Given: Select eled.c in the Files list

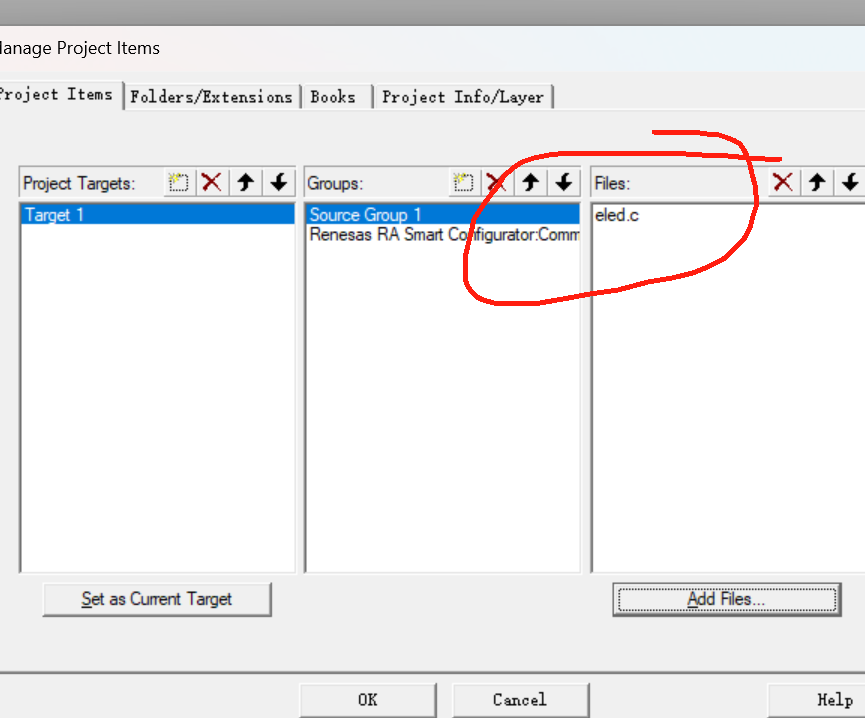Looking at the screenshot, I should point(617,215).
